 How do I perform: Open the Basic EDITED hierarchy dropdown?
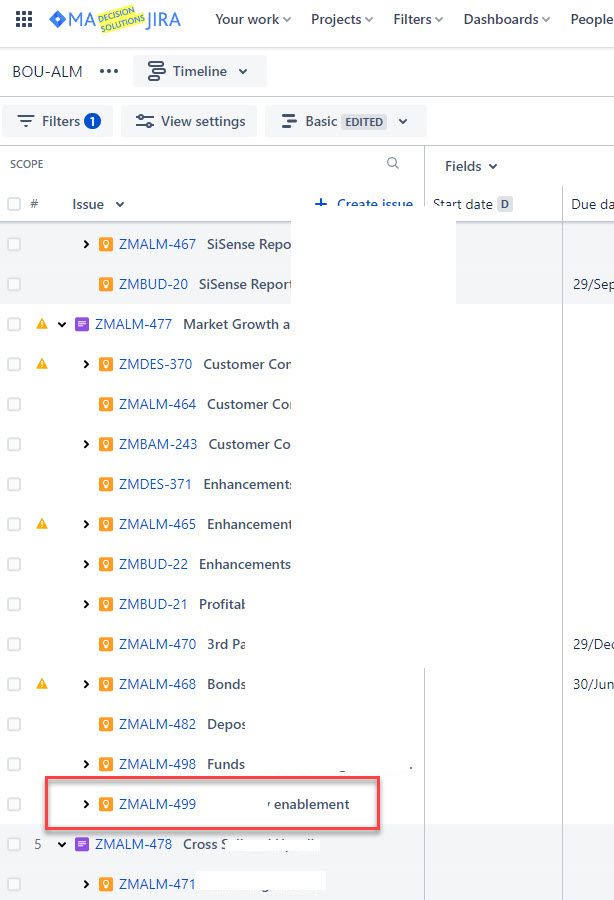345,121
